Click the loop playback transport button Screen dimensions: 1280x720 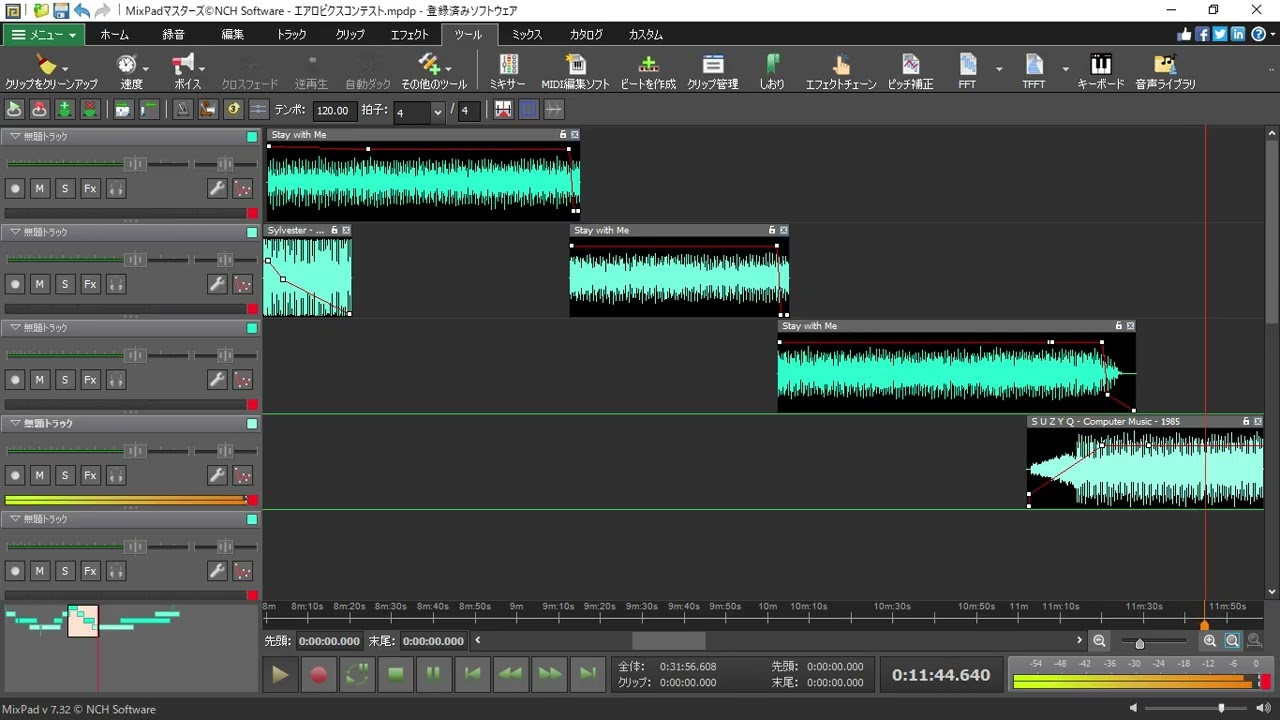[x=357, y=675]
